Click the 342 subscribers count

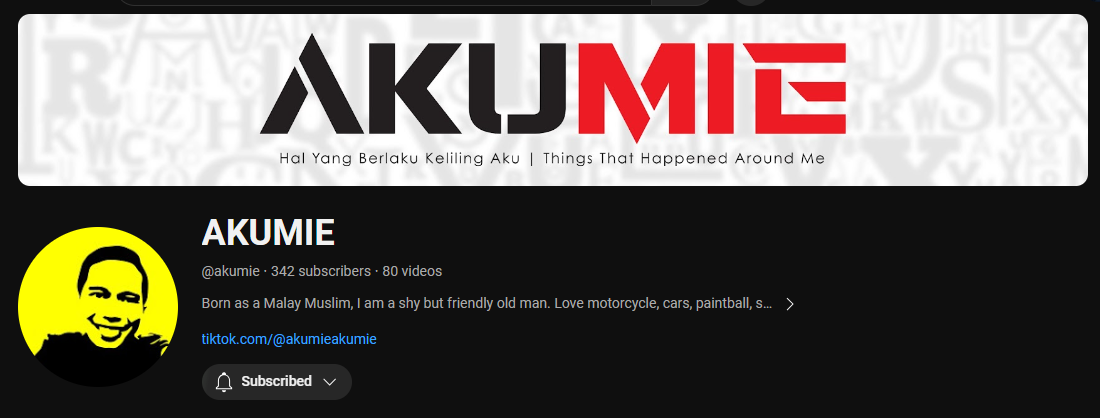click(x=321, y=271)
